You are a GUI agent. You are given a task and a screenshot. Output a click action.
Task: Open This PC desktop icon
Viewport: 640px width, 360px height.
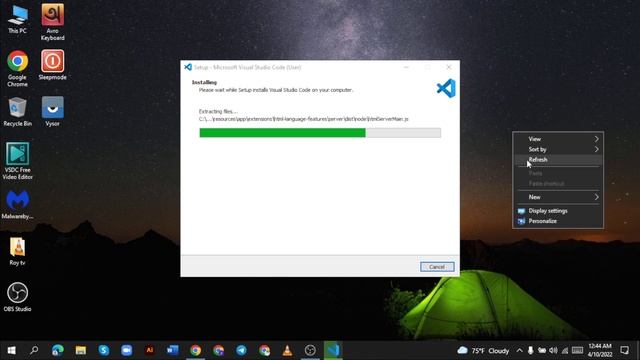pyautogui.click(x=18, y=19)
